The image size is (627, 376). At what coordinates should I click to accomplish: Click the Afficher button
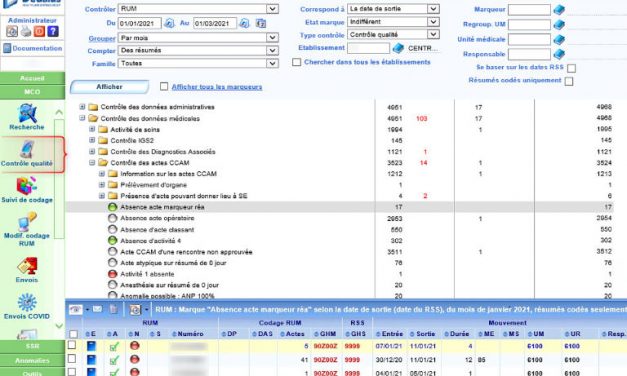pos(110,87)
